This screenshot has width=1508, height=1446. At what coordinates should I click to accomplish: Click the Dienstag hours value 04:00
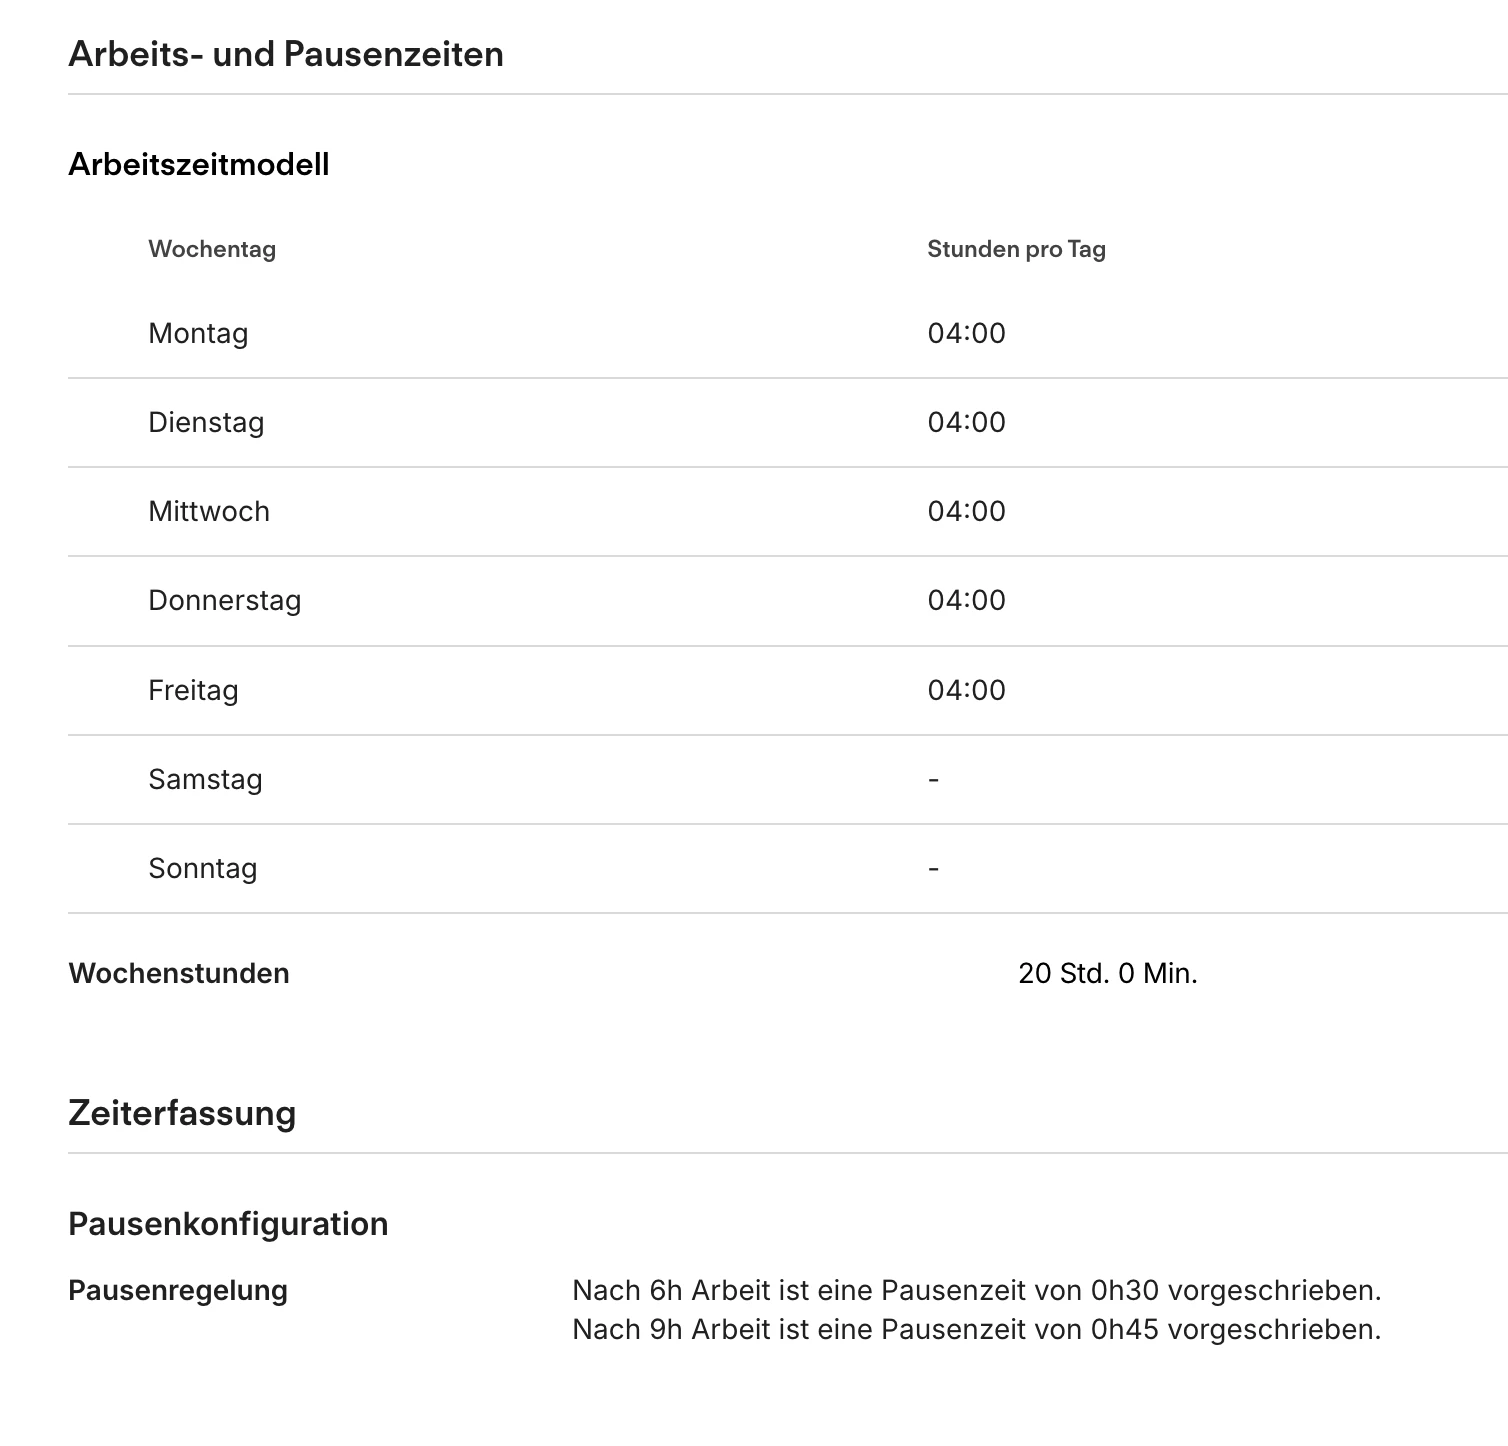(965, 422)
